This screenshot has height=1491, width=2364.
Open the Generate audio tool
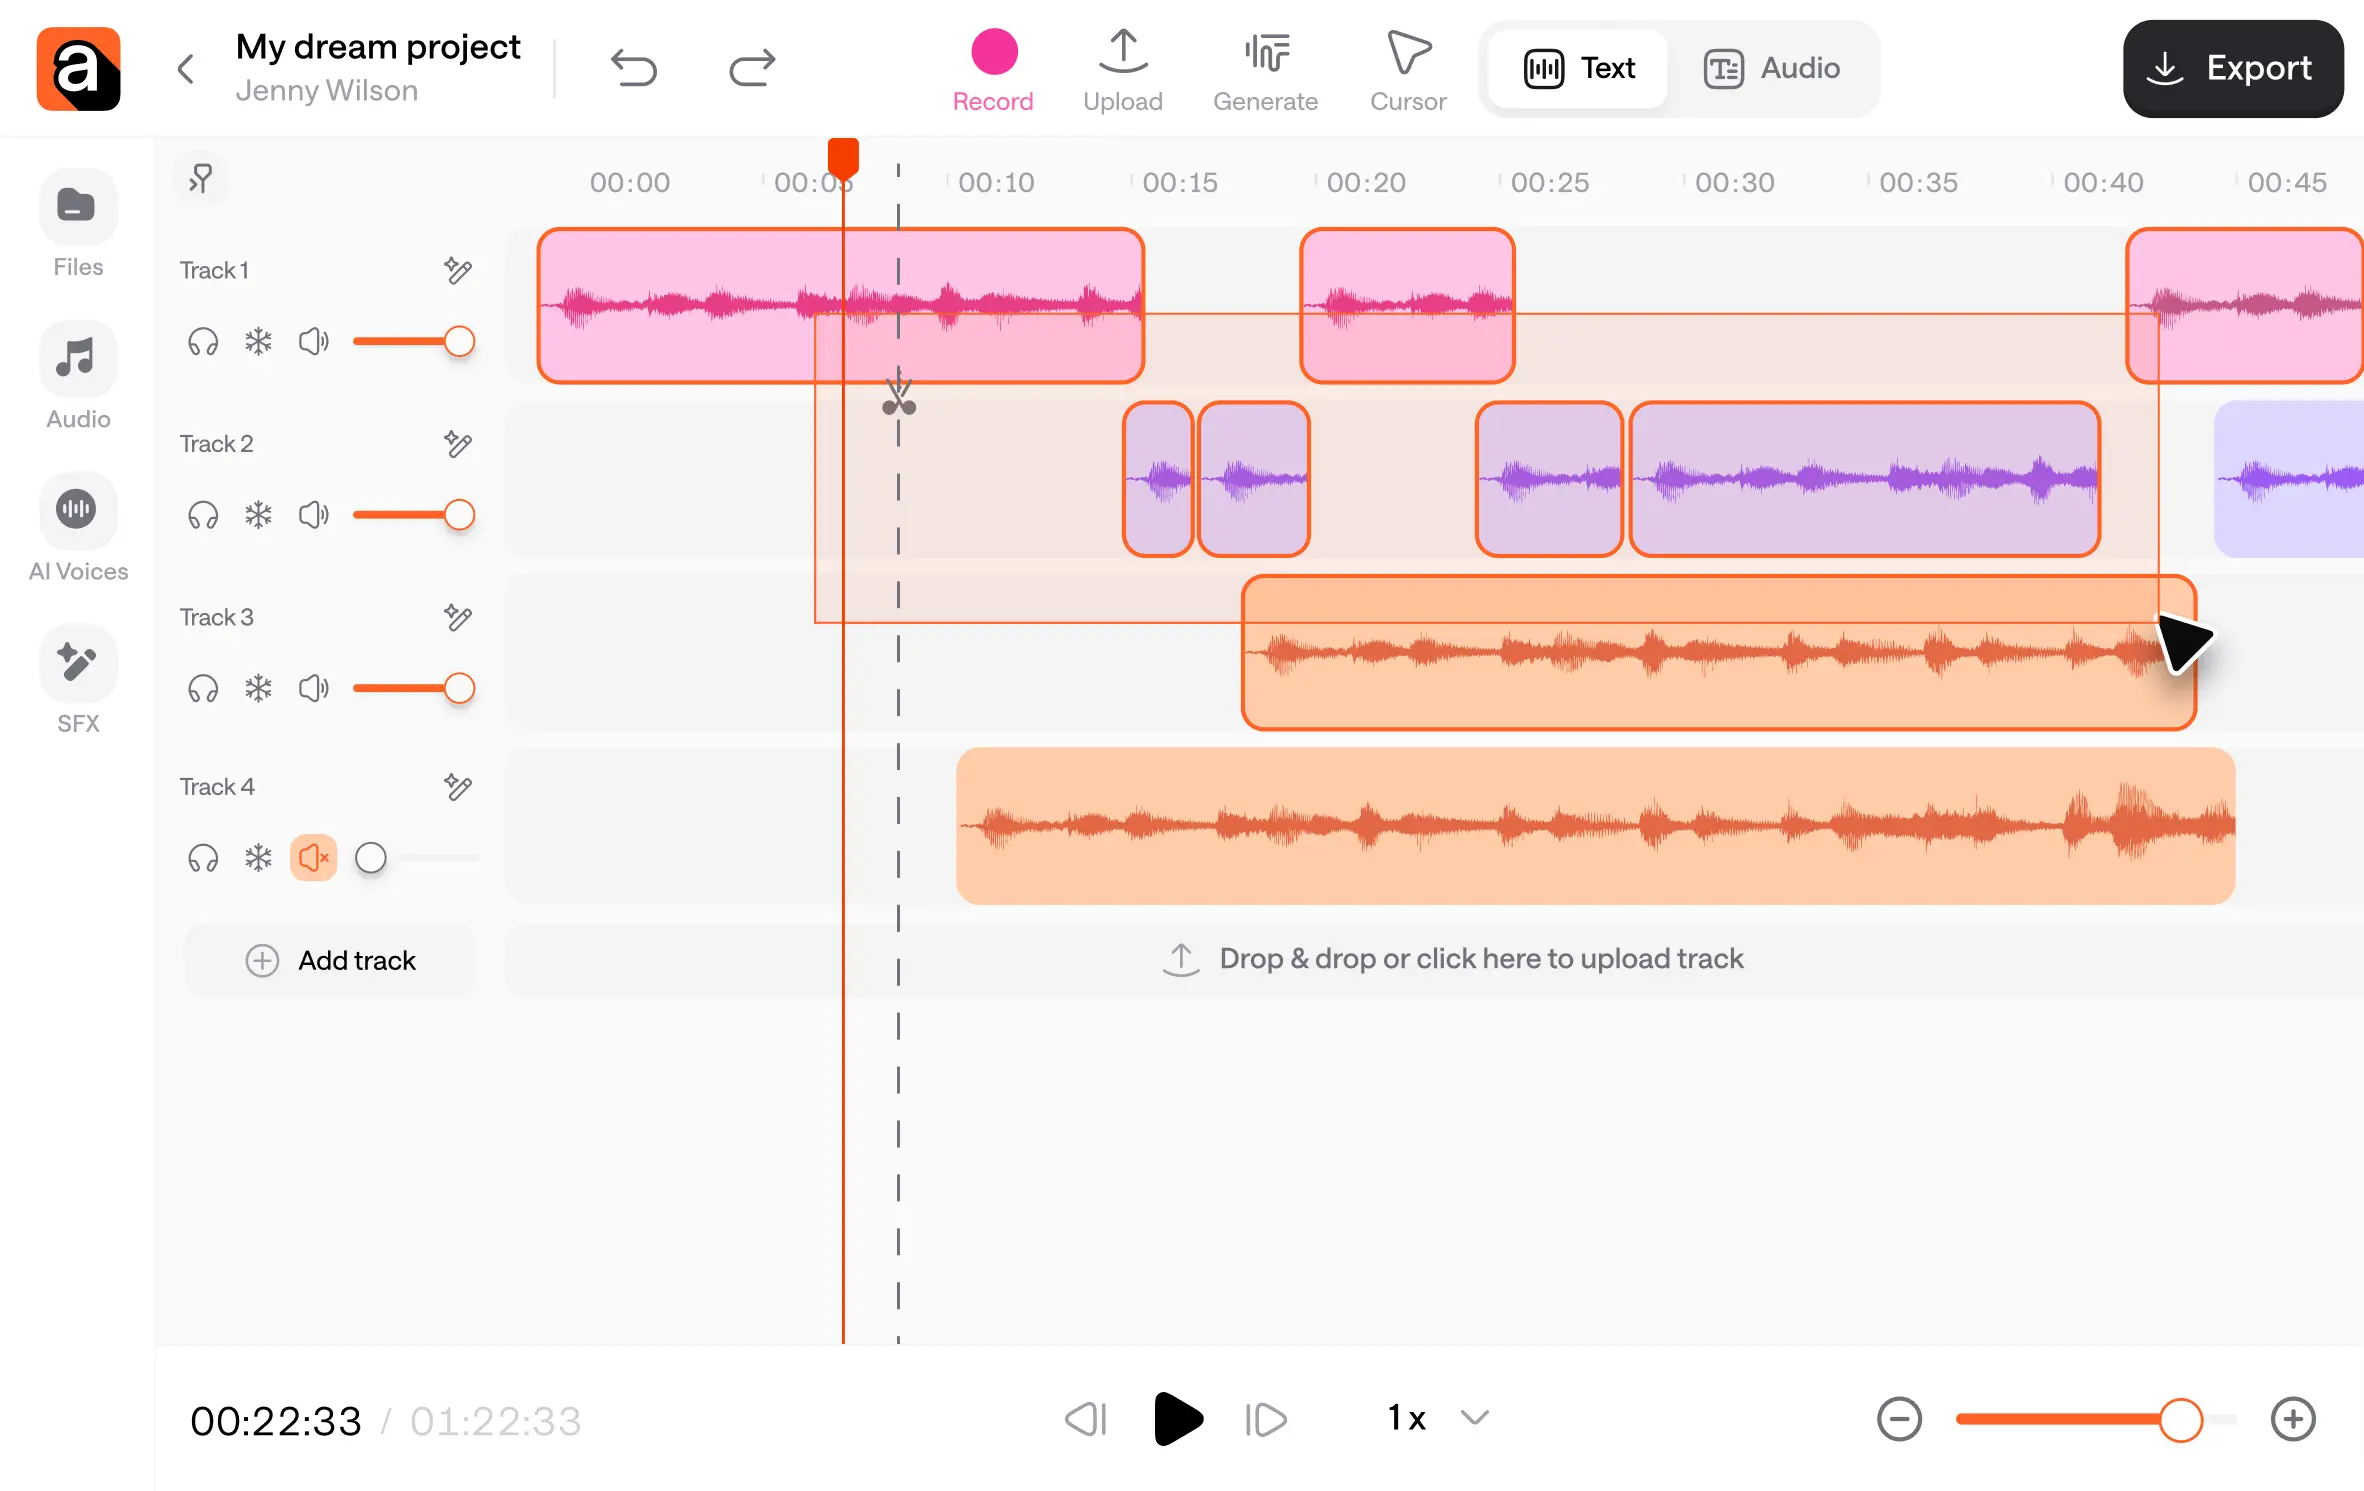pos(1265,70)
